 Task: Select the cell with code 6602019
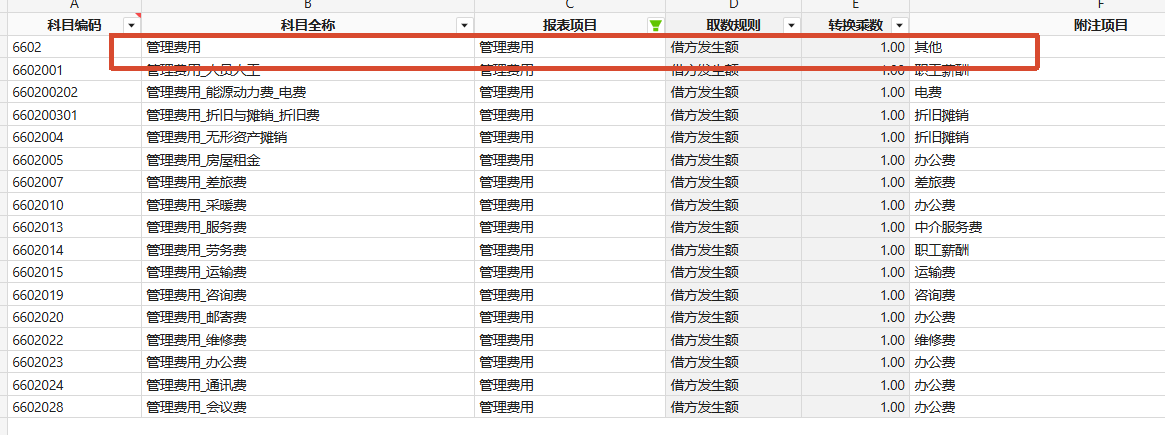coord(74,295)
